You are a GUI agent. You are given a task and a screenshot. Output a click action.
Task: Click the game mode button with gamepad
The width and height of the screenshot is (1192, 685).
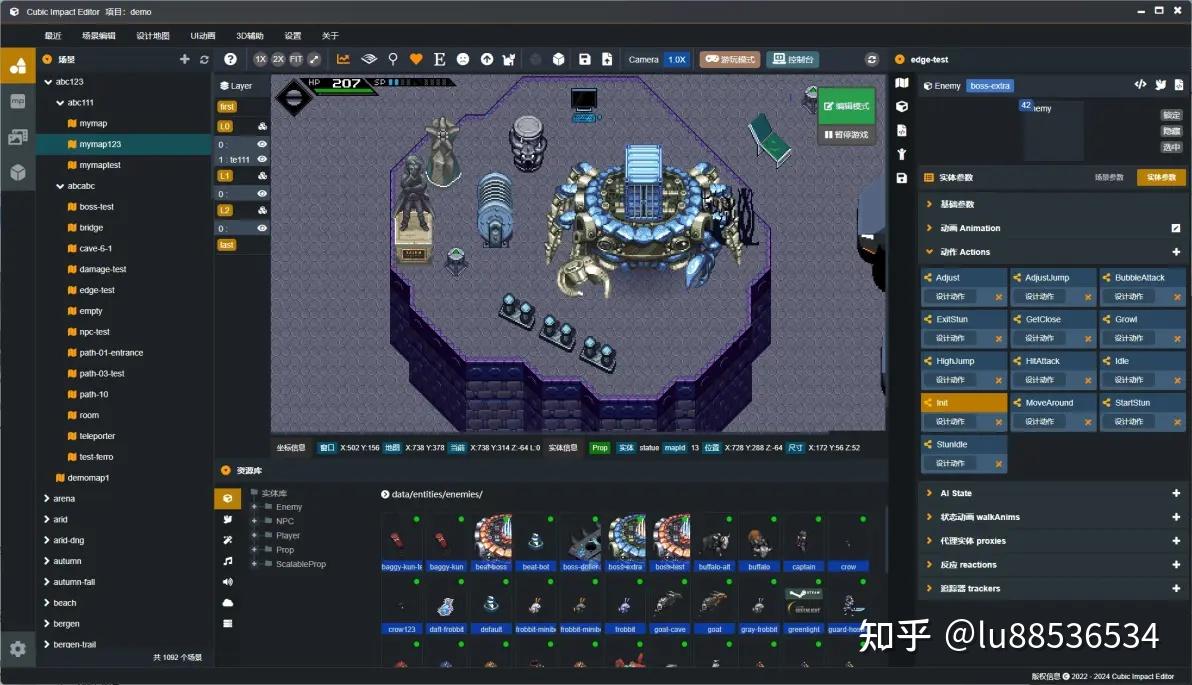(x=730, y=59)
